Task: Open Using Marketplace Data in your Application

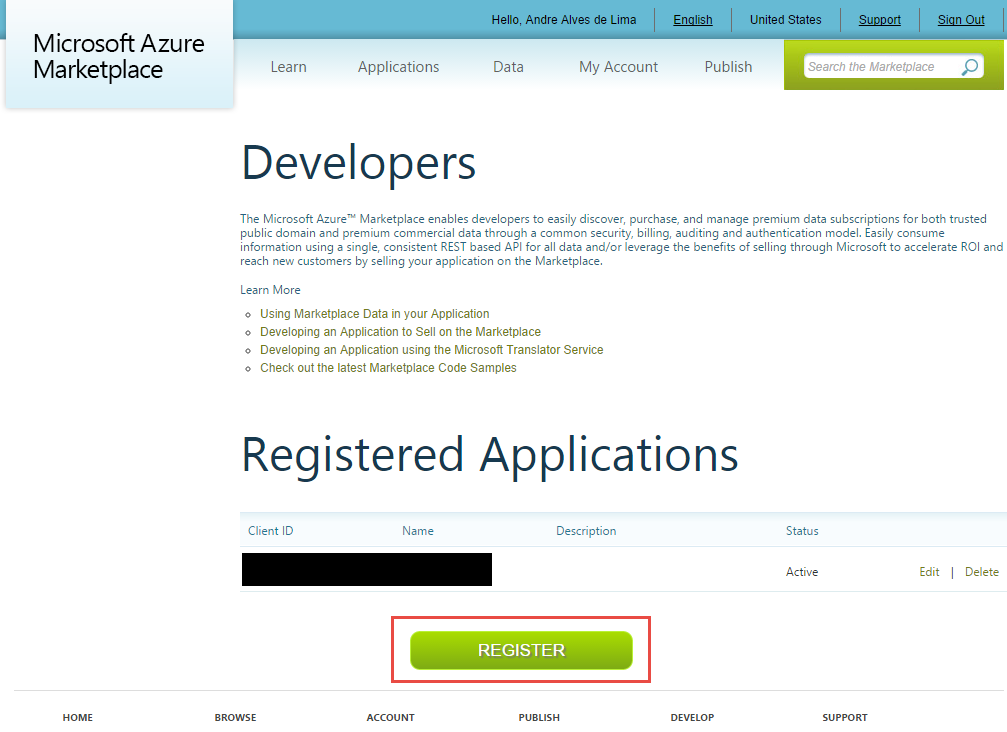Action: coord(374,314)
